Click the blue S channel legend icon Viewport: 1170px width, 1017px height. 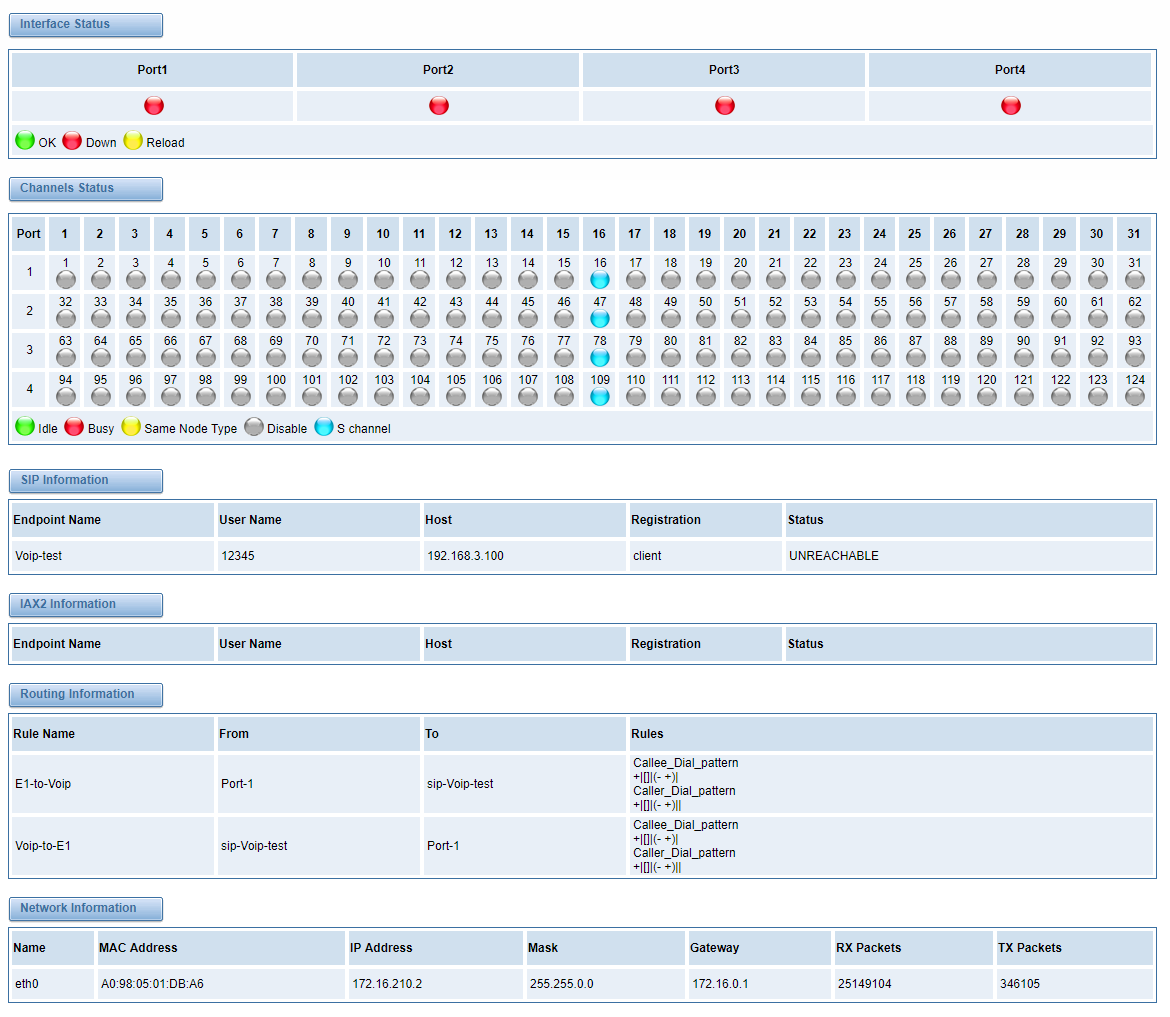click(324, 426)
